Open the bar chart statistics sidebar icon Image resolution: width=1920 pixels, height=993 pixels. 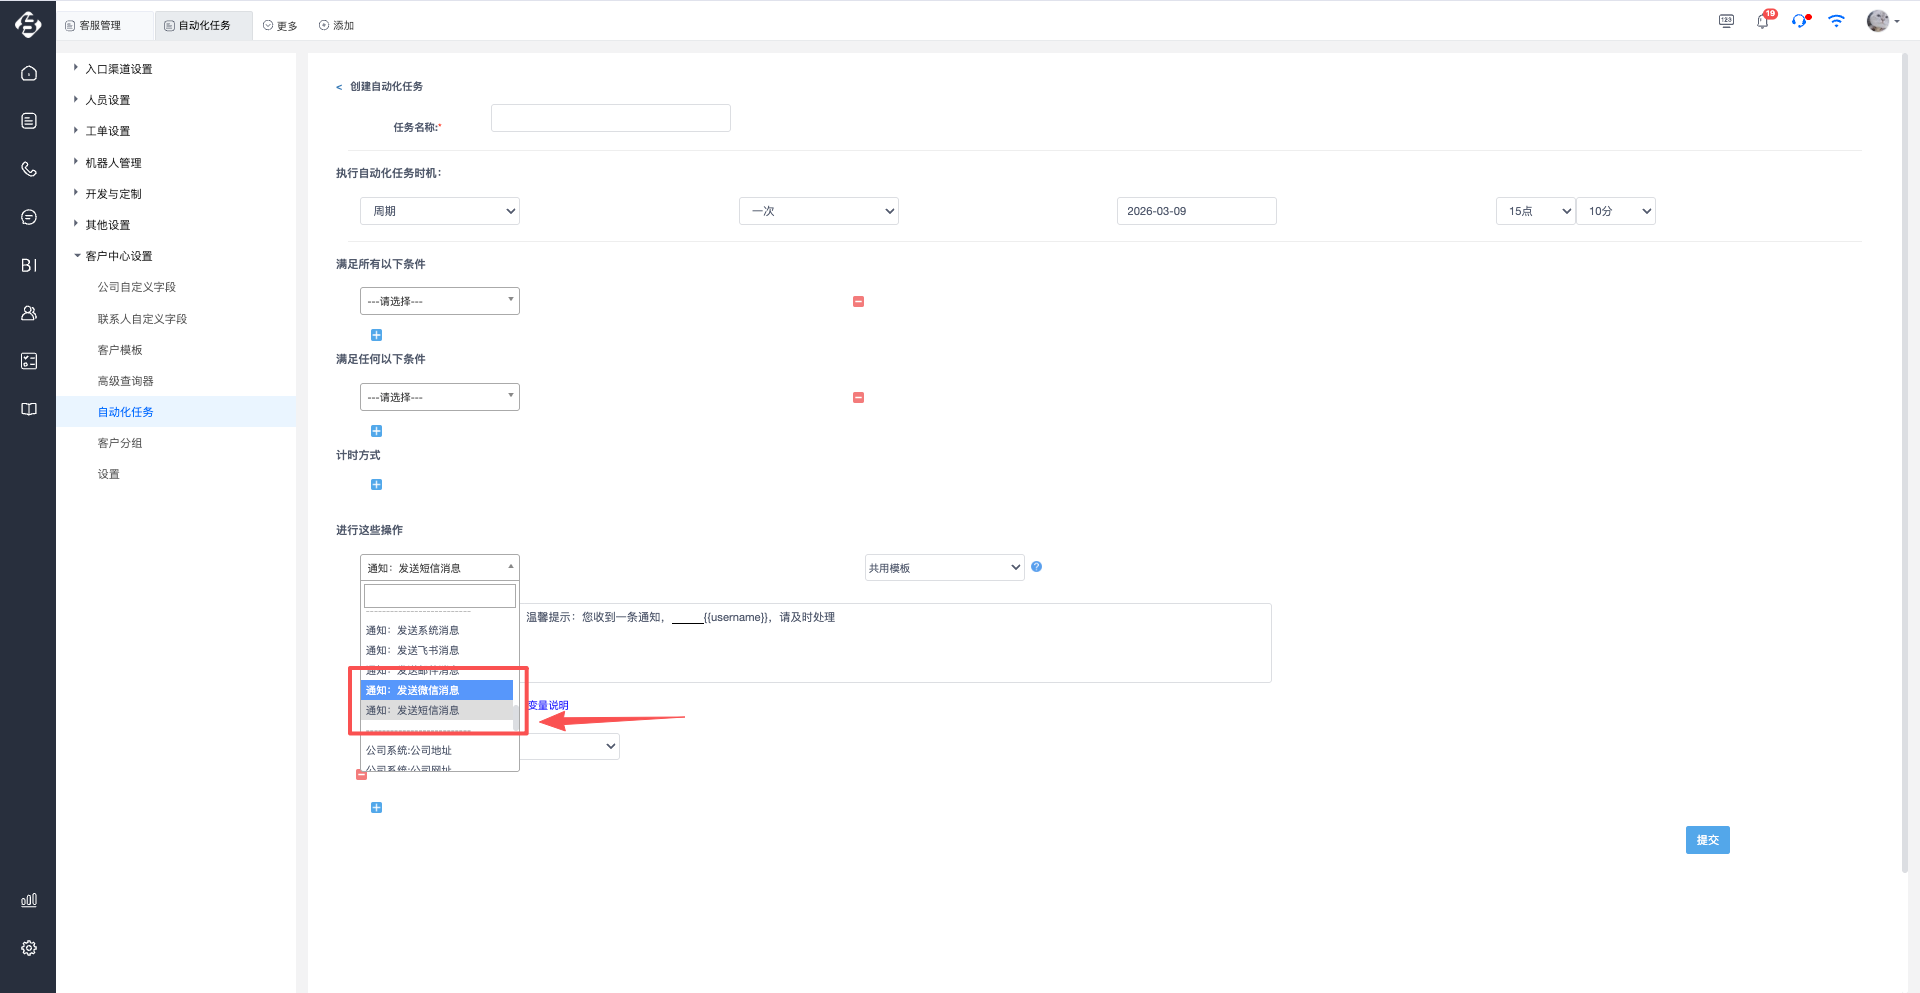point(29,900)
